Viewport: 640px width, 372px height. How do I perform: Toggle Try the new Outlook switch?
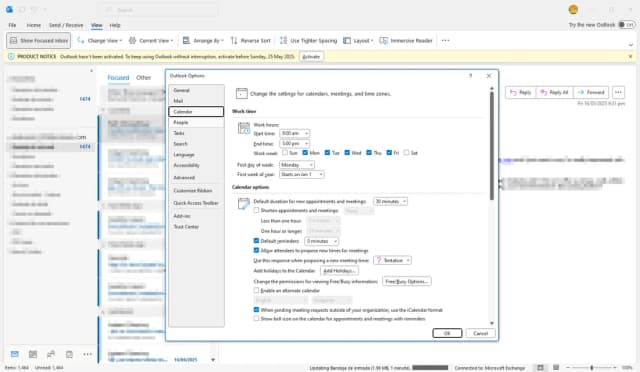(x=626, y=25)
